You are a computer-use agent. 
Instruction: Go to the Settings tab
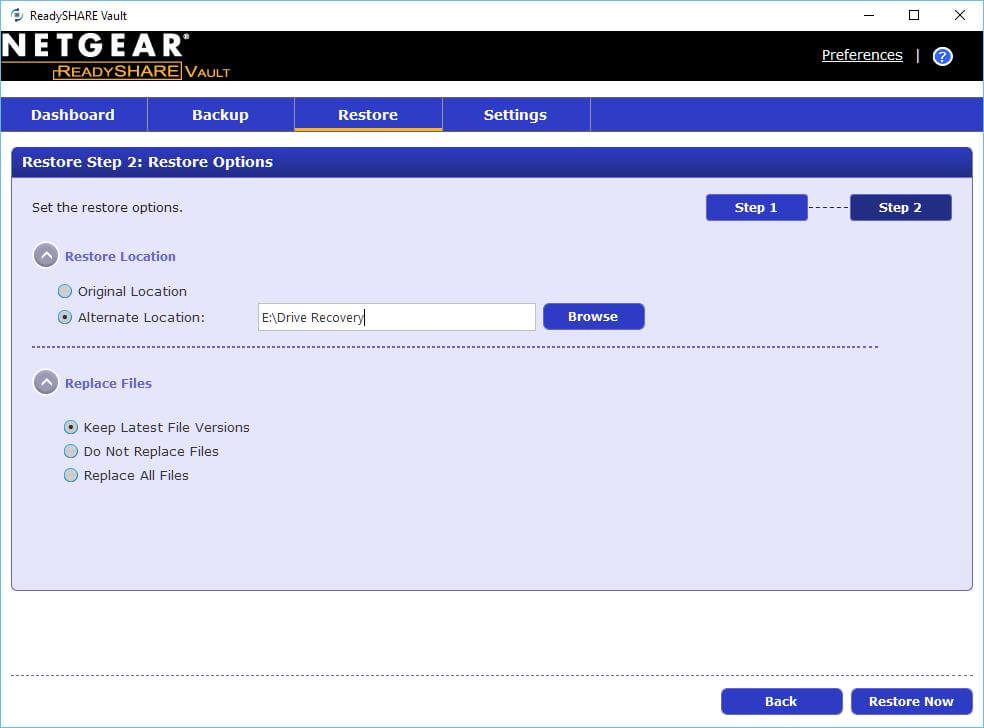[515, 115]
